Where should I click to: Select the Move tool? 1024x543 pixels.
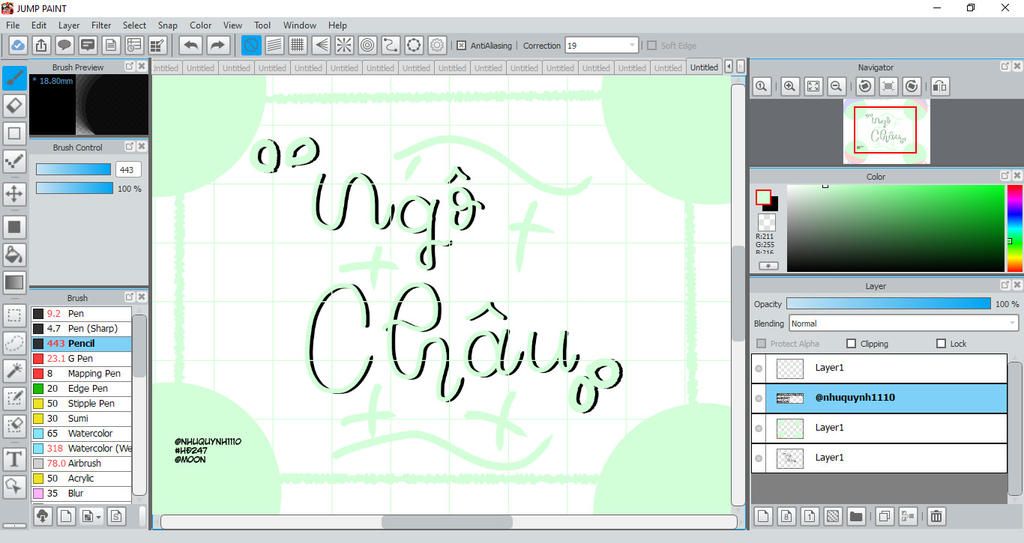tap(14, 193)
